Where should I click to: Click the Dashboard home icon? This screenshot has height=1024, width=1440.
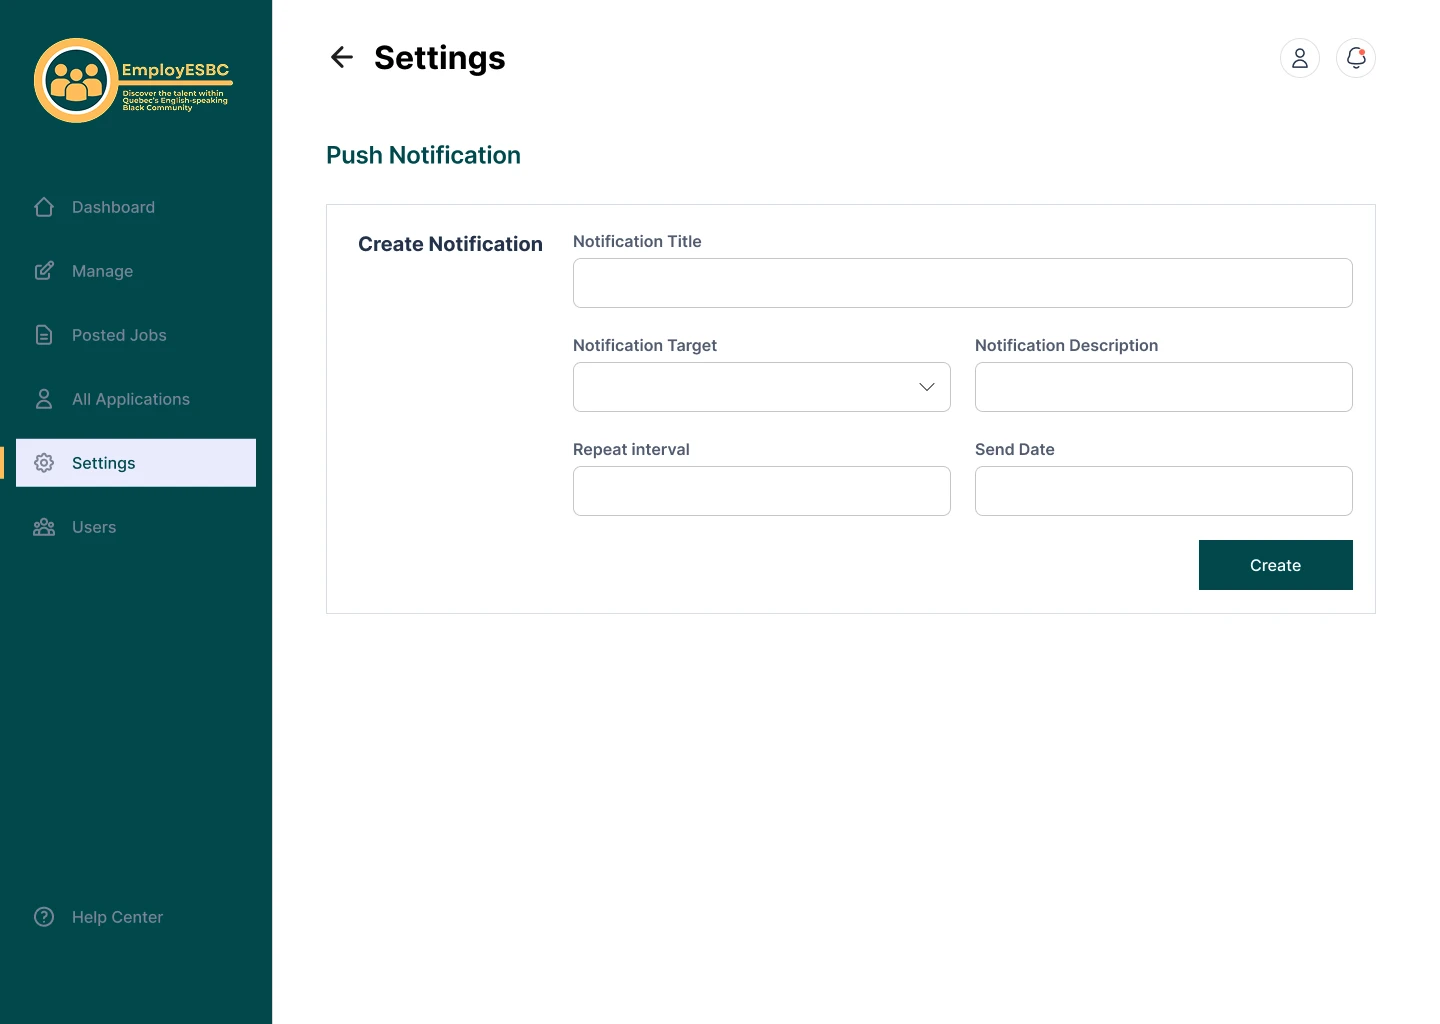(x=44, y=207)
